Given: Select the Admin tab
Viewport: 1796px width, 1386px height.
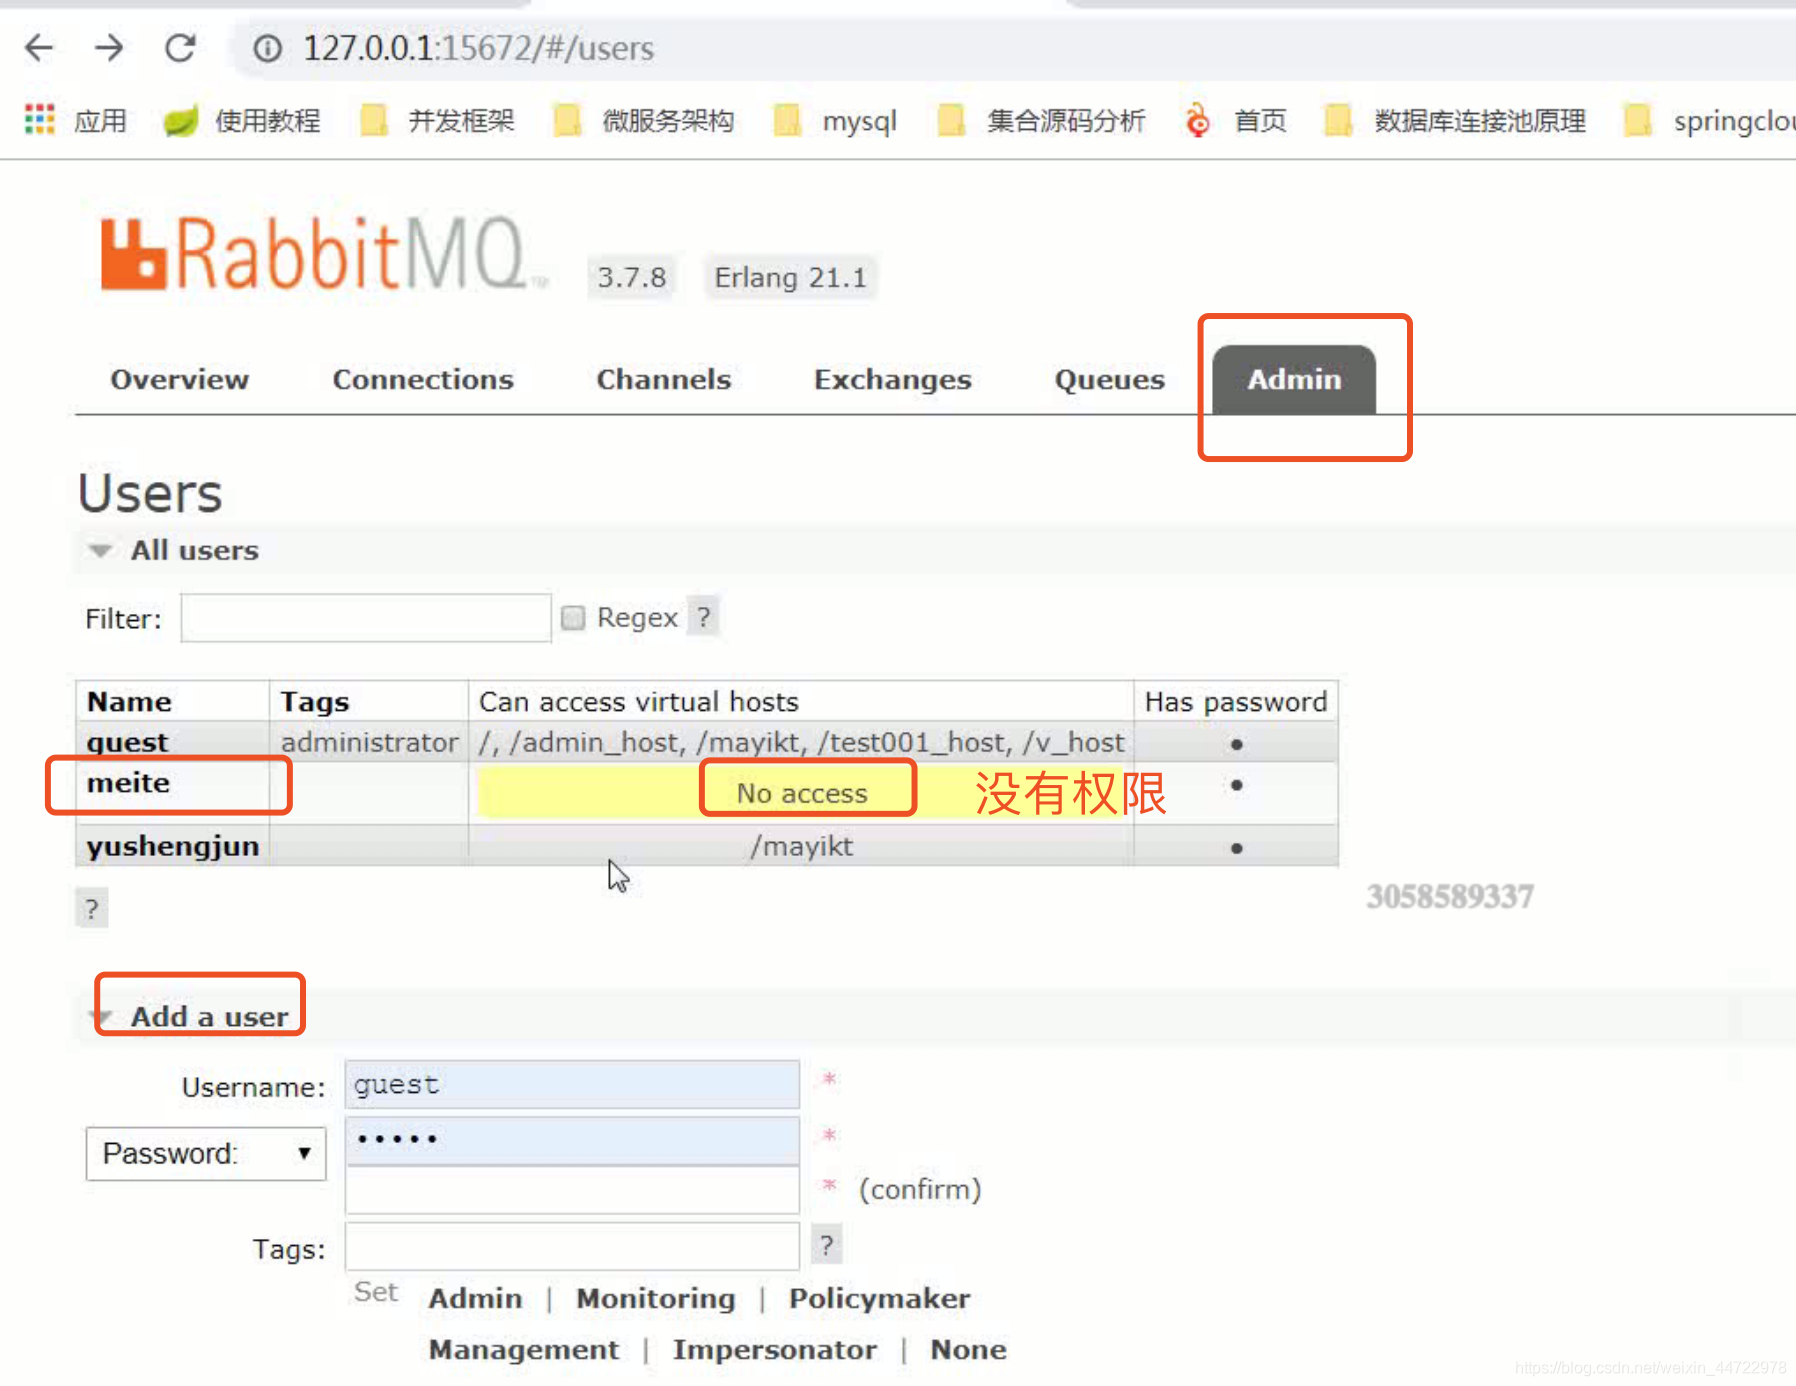Looking at the screenshot, I should coord(1294,379).
